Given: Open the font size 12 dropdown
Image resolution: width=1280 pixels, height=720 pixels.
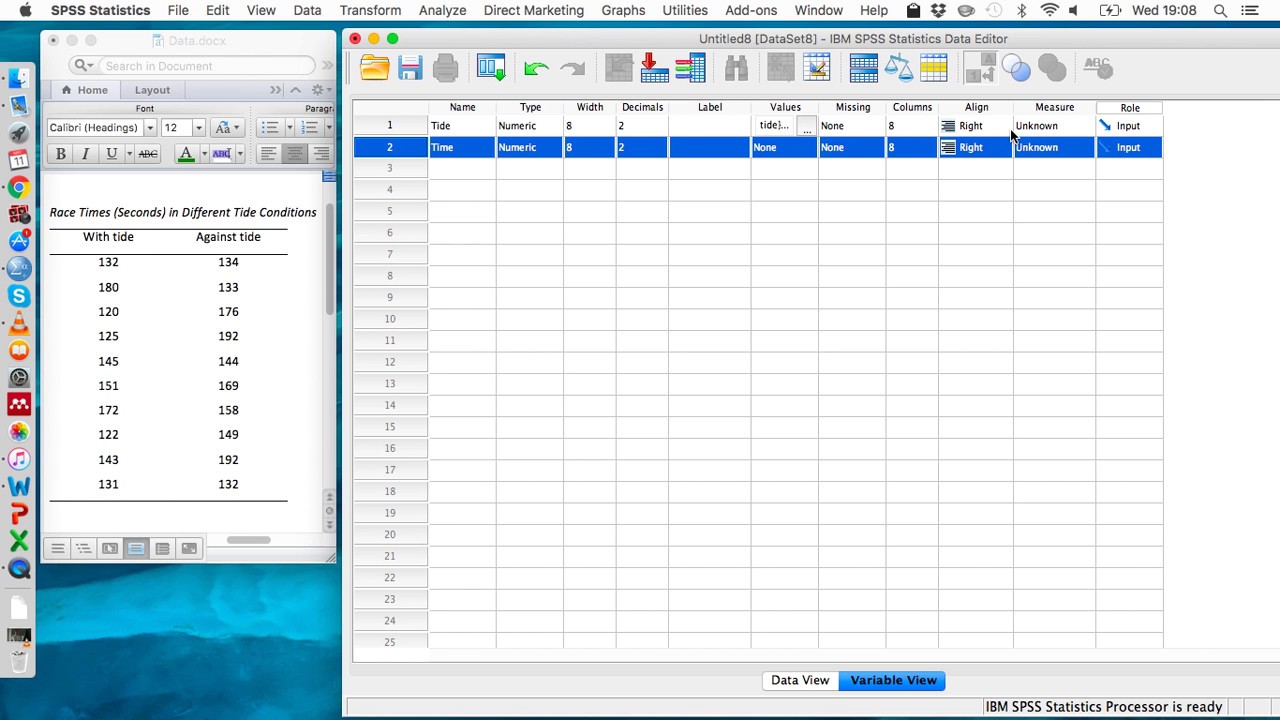Looking at the screenshot, I should coord(198,127).
